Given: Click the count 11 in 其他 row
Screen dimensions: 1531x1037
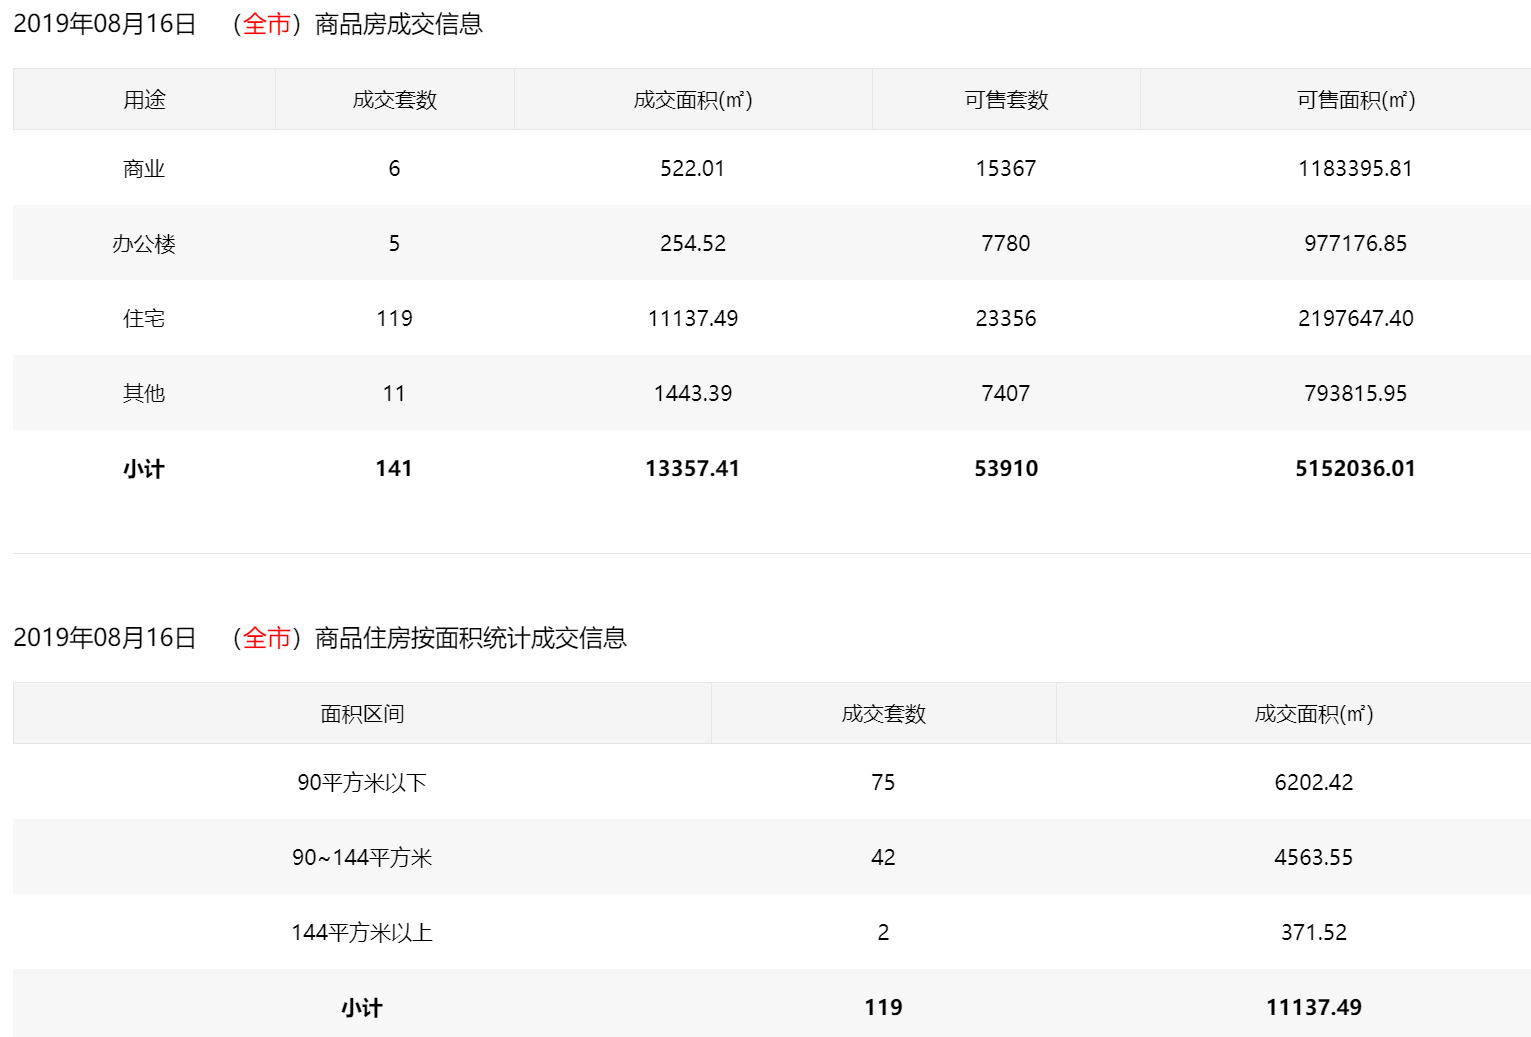Looking at the screenshot, I should 394,393.
